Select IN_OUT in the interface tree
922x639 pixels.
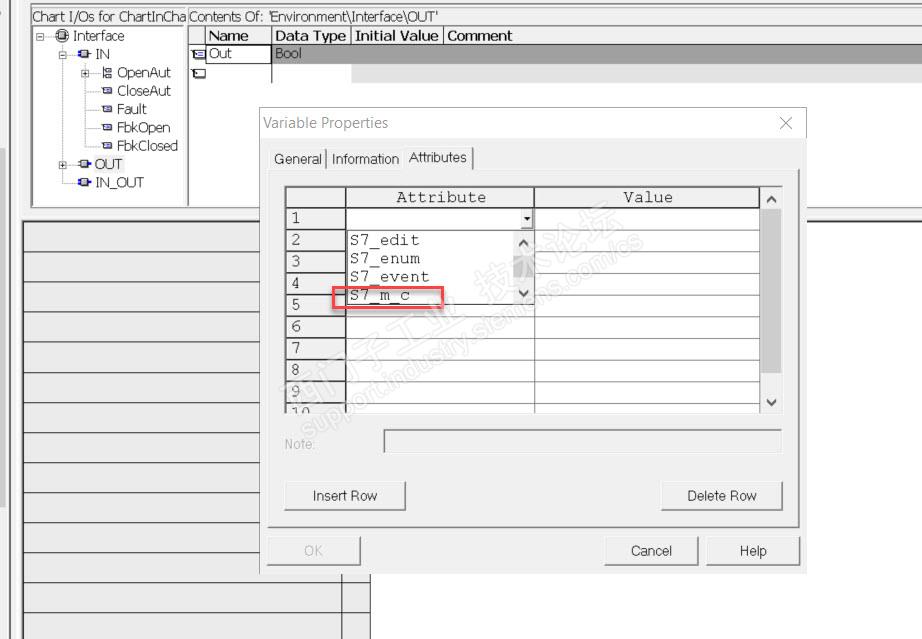pyautogui.click(x=119, y=182)
